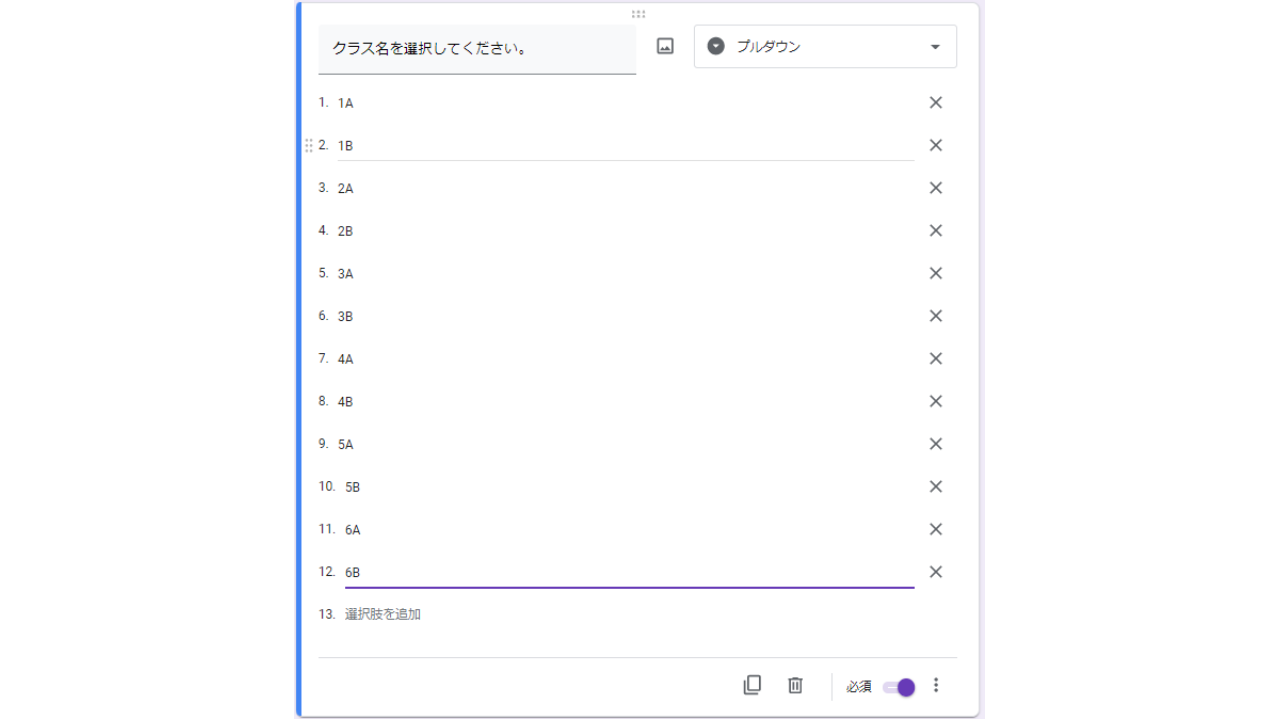Toggle the 必須 required switch
This screenshot has width=1280, height=720.
click(899, 687)
